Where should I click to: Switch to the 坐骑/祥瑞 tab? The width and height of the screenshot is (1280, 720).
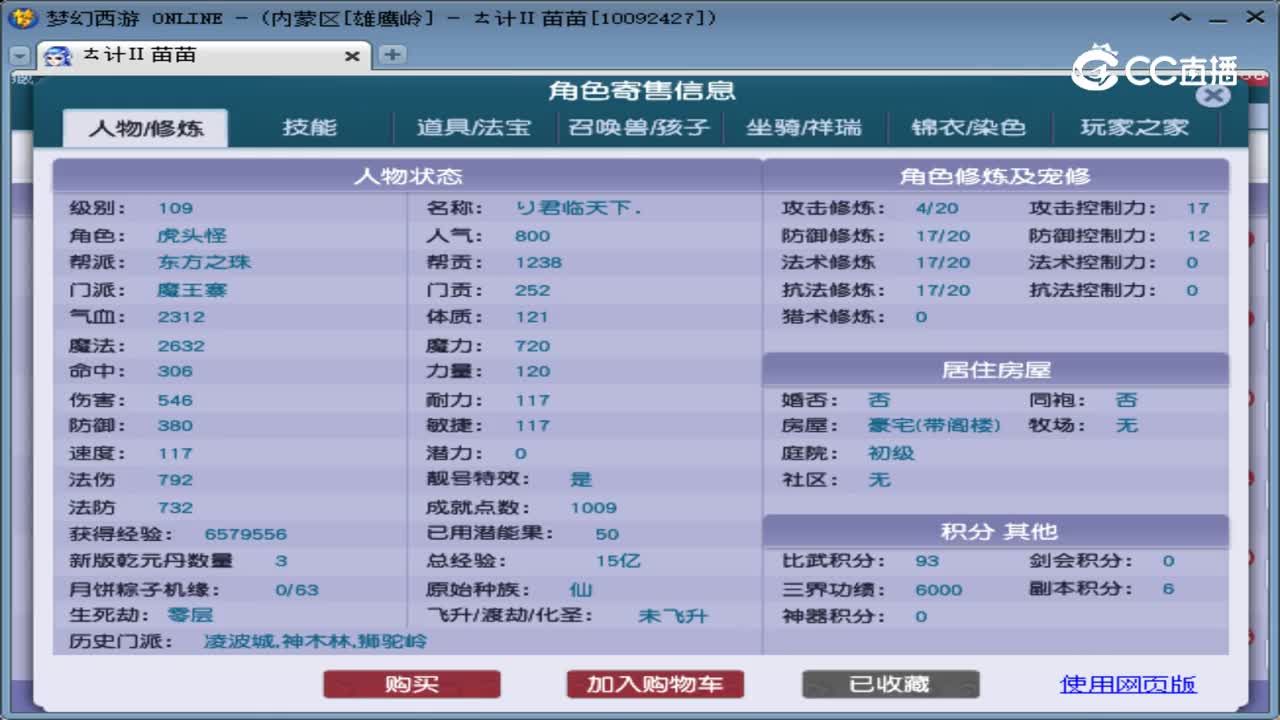point(807,128)
